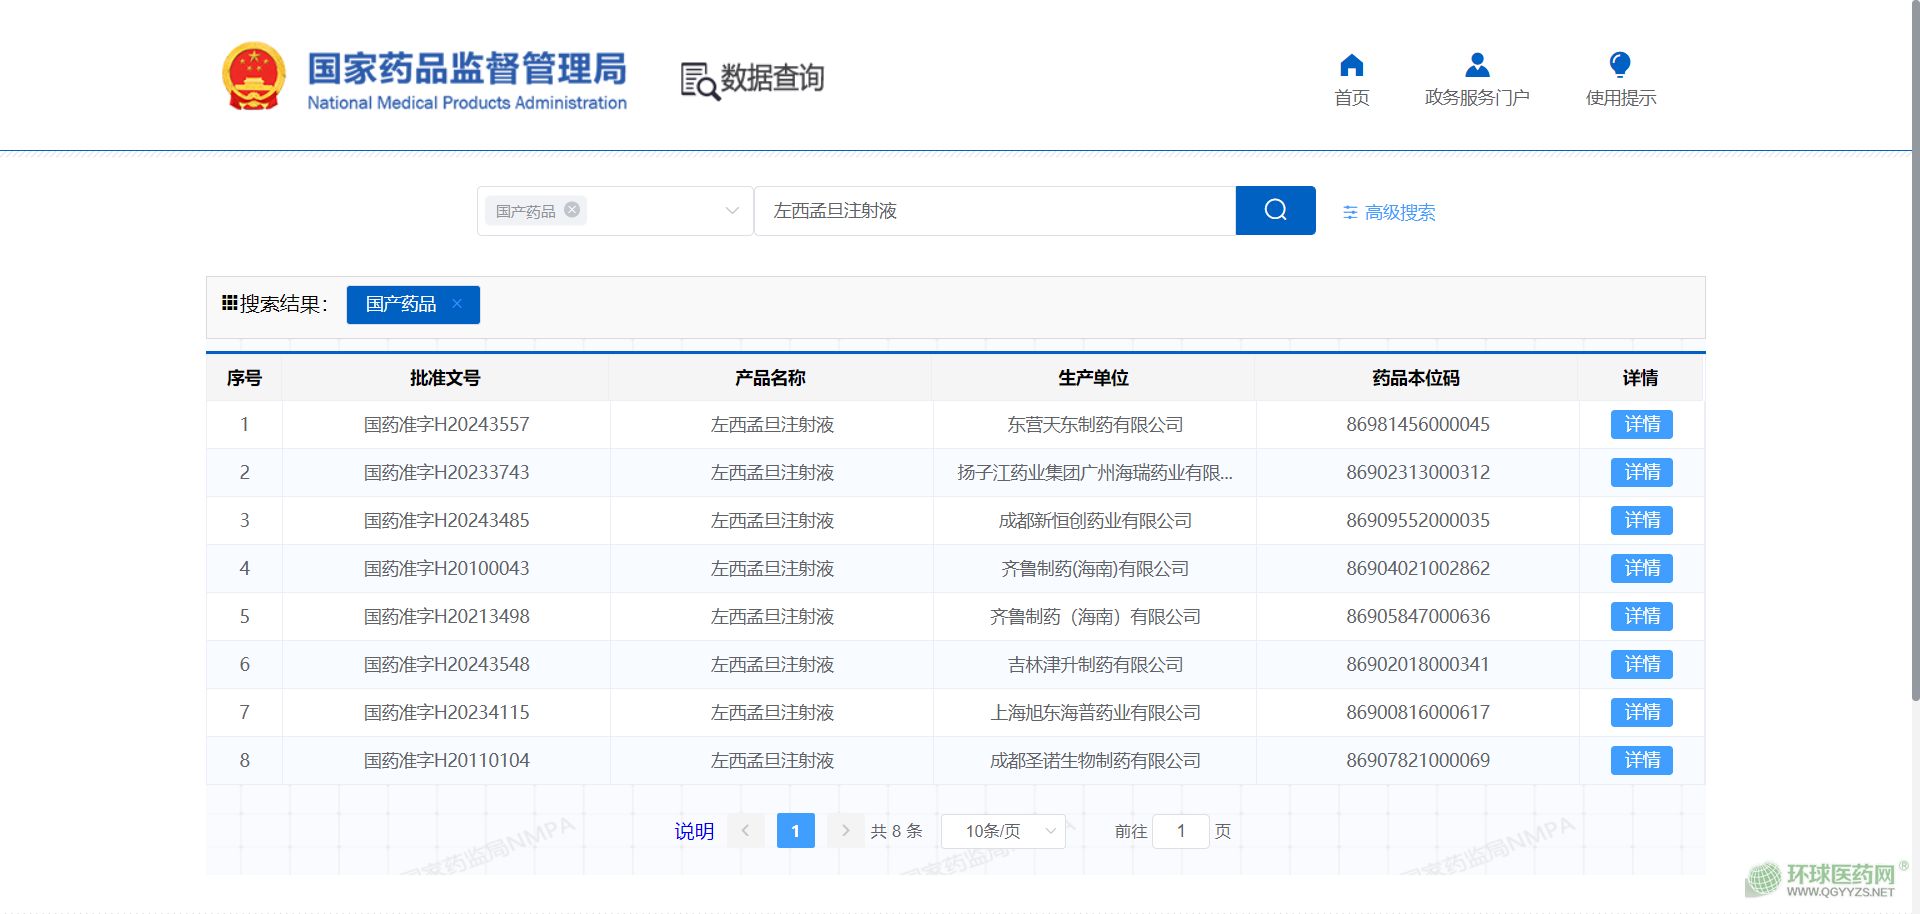Viewport: 1920px width, 914px height.
Task: Open the 政务服务门户 user icon
Action: point(1476,66)
